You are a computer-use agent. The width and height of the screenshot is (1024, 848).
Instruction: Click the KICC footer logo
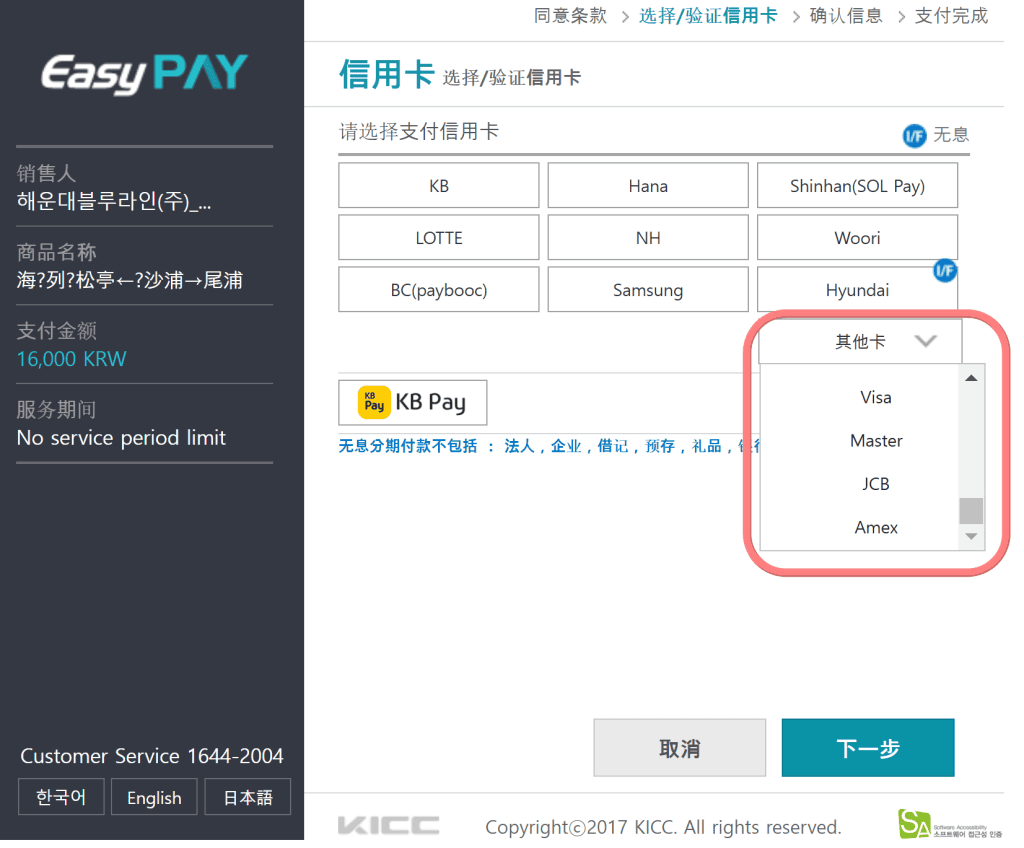[389, 826]
